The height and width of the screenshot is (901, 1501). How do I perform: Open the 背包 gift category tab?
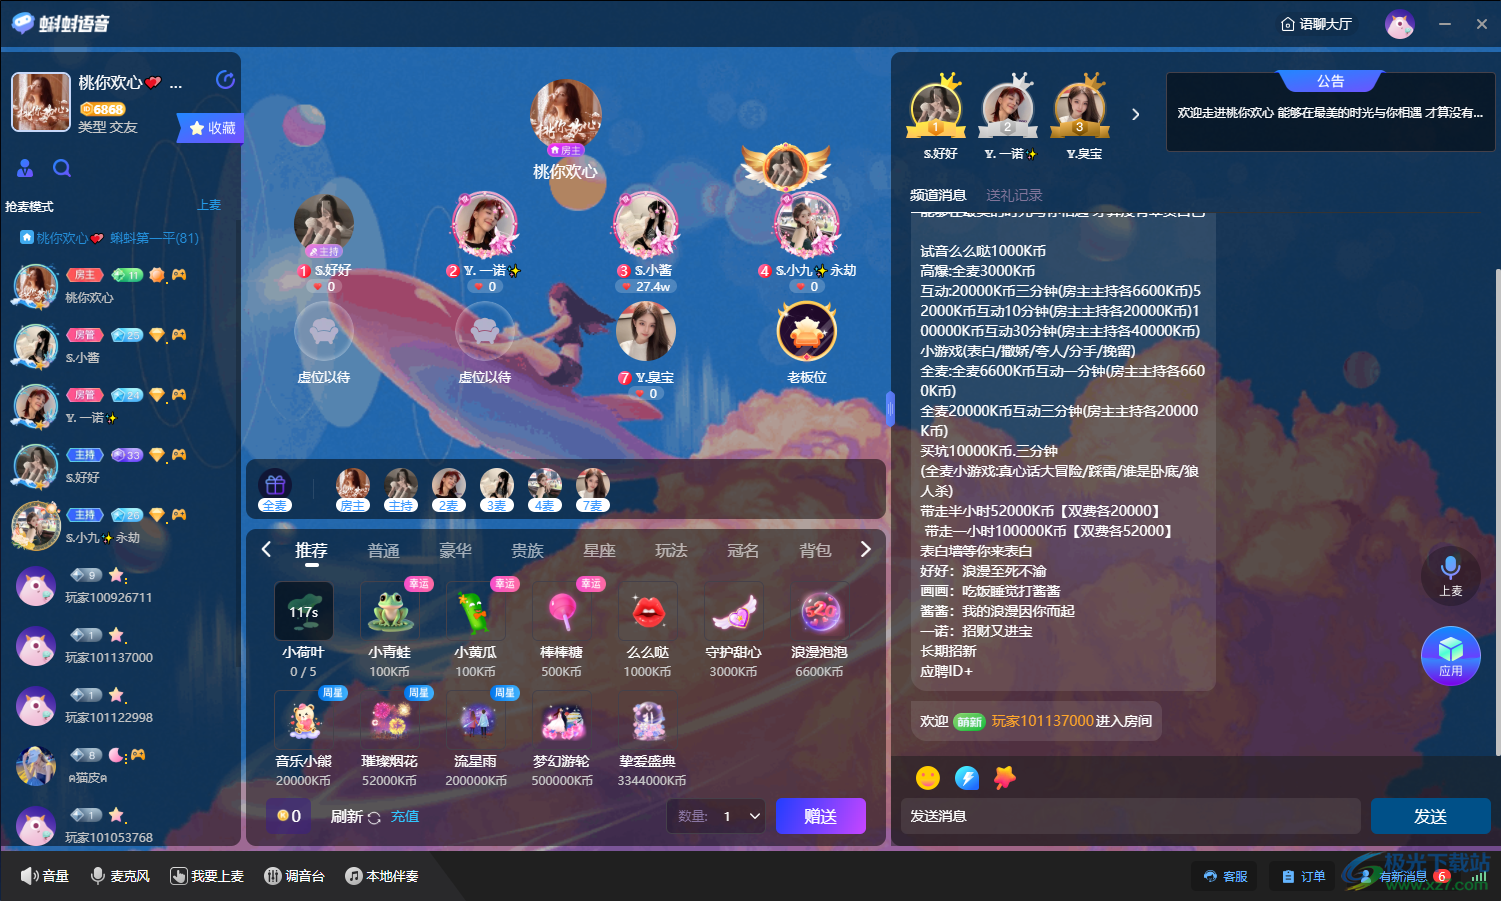815,549
